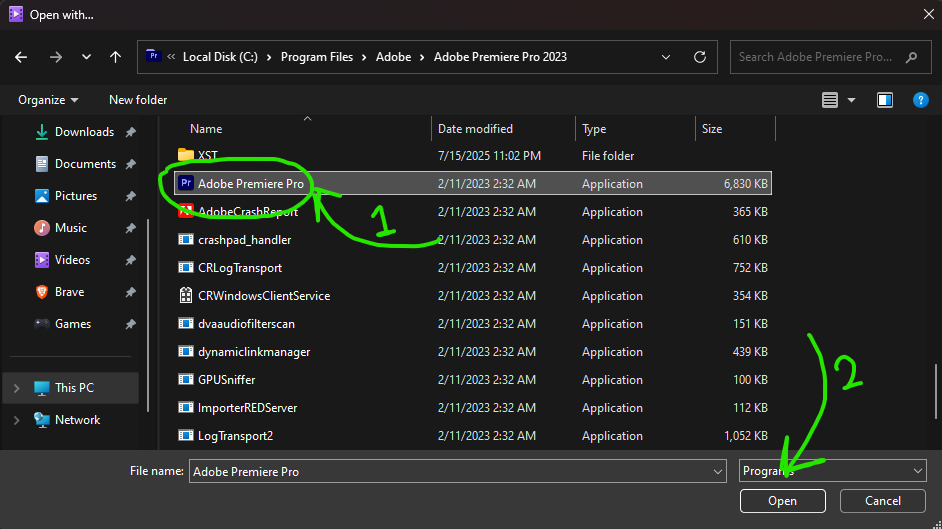This screenshot has width=942, height=529.
Task: Open Music in the sidebar
Action: (71, 228)
